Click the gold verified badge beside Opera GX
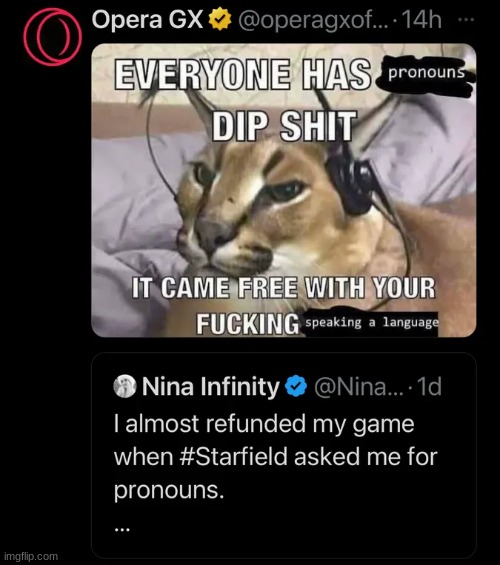This screenshot has height=565, width=500. pos(220,19)
